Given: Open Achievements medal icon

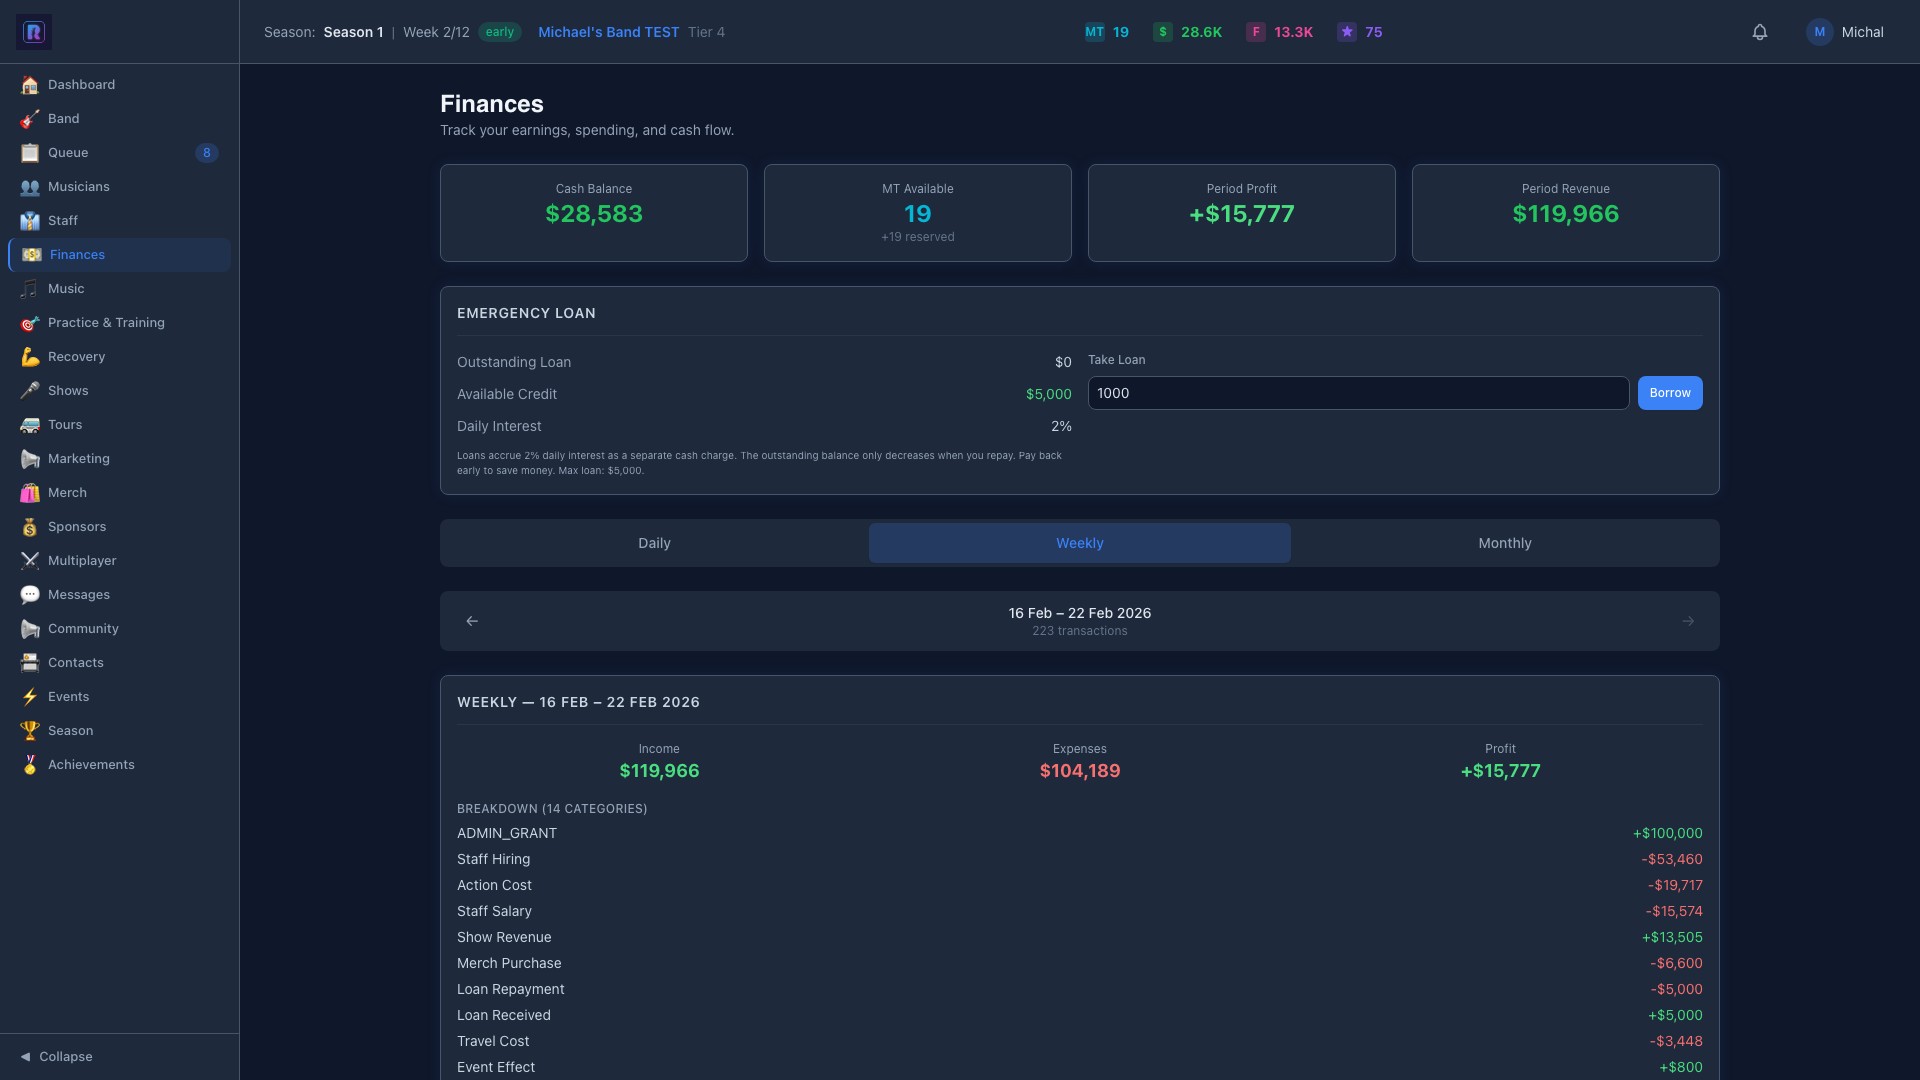Looking at the screenshot, I should pyautogui.click(x=30, y=765).
